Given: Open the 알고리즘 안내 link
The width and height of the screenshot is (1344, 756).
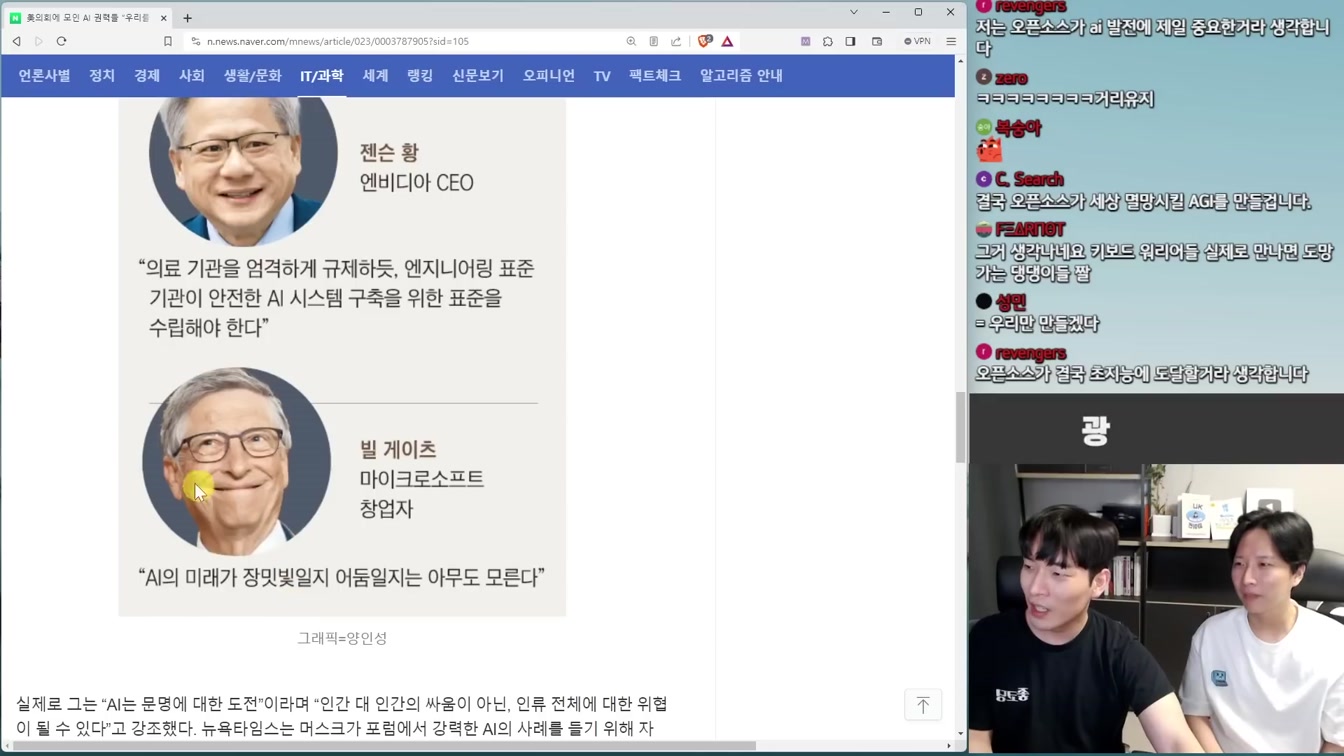Looking at the screenshot, I should click(x=741, y=76).
